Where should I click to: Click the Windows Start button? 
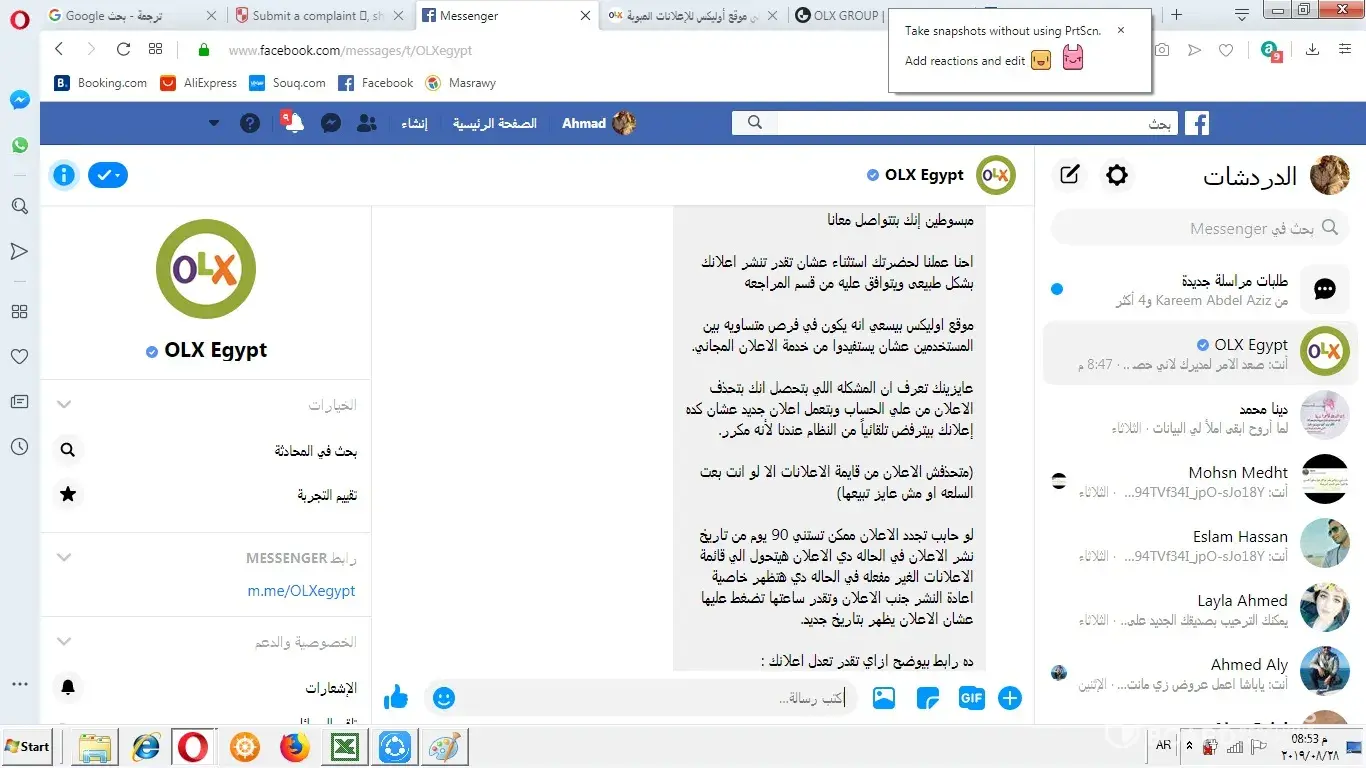point(28,746)
